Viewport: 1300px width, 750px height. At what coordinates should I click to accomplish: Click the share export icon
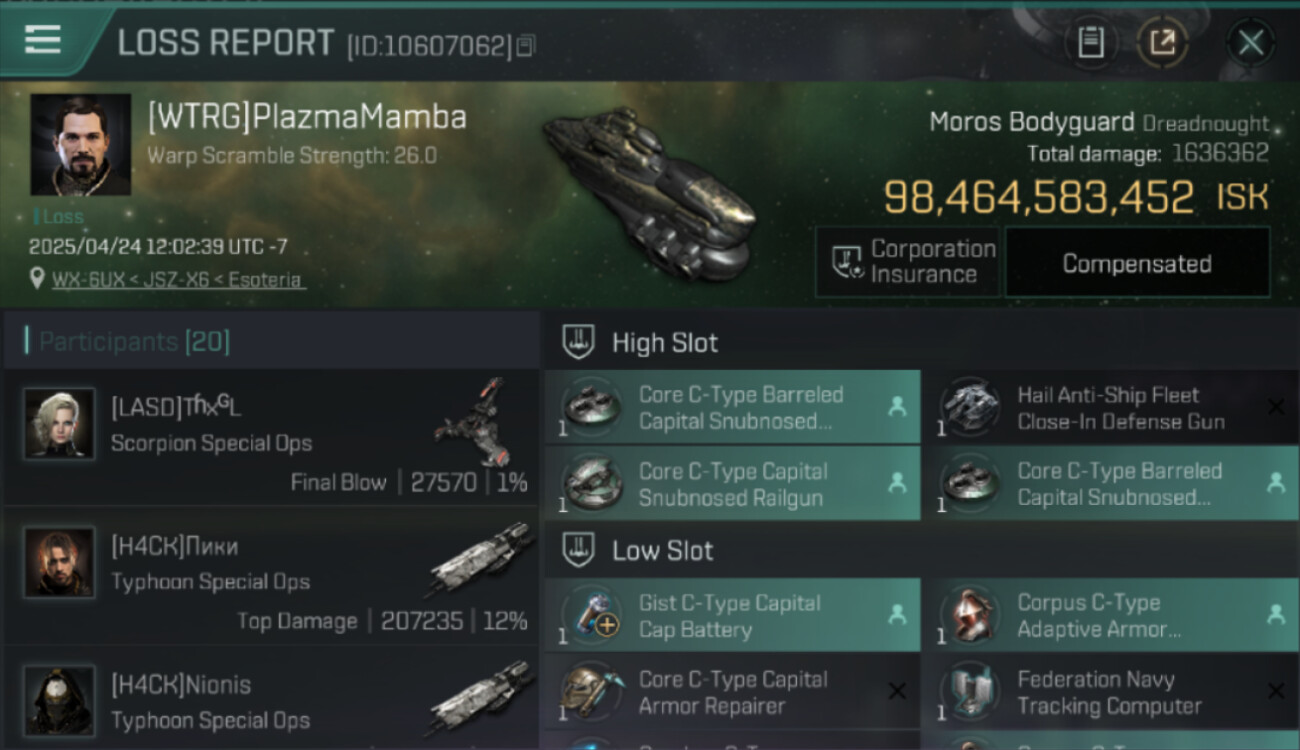[x=1162, y=43]
